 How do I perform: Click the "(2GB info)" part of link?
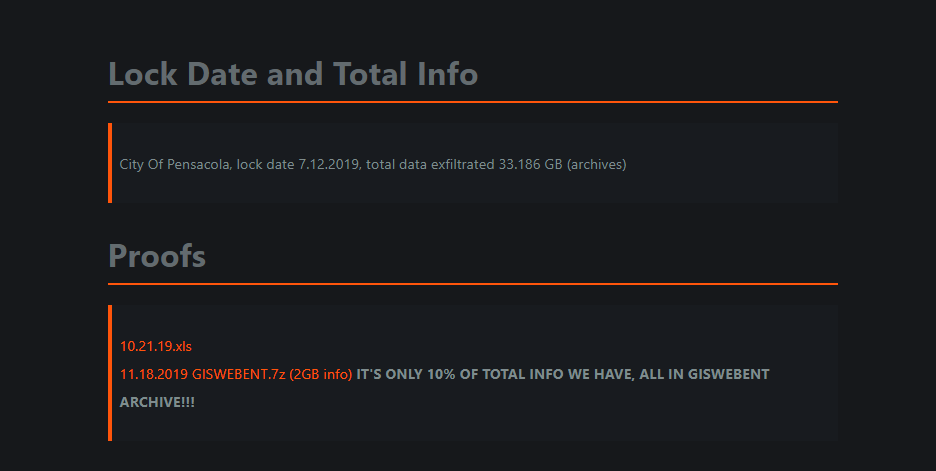[321, 374]
